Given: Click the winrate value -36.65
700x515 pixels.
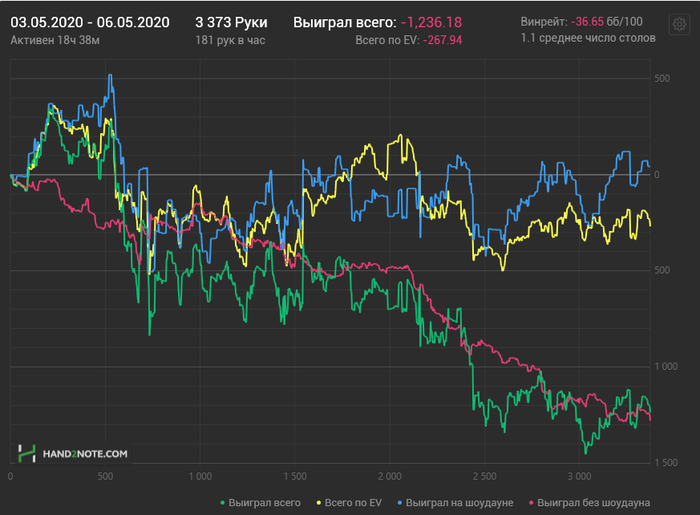Looking at the screenshot, I should pyautogui.click(x=587, y=21).
